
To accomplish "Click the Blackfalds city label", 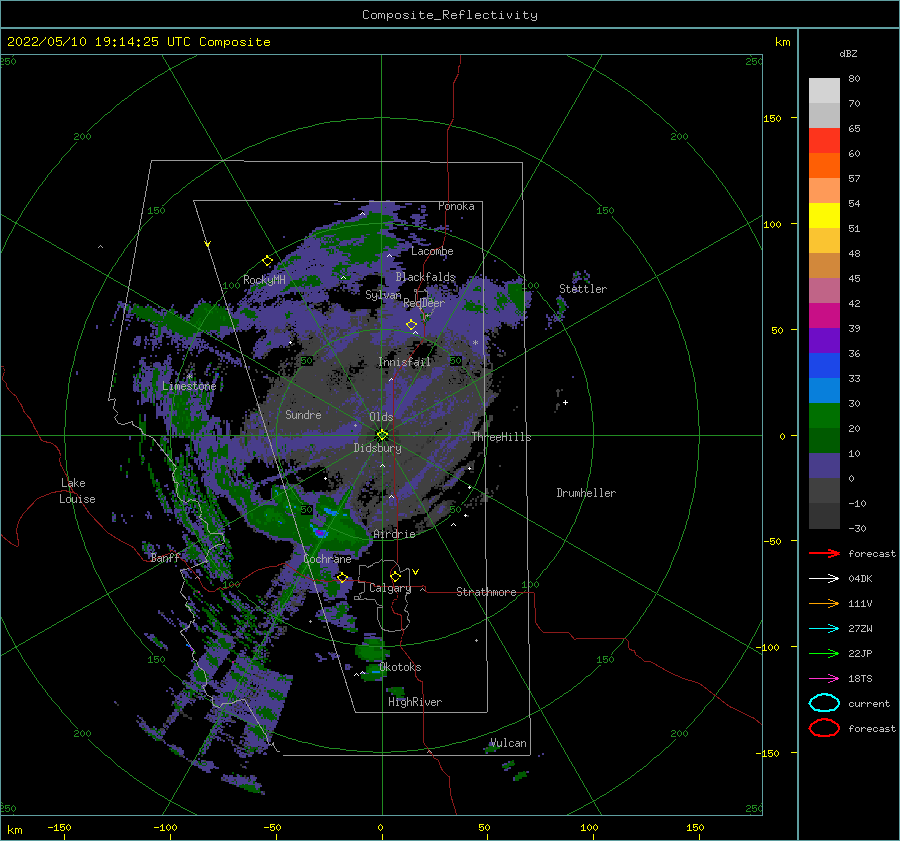I will click(425, 277).
